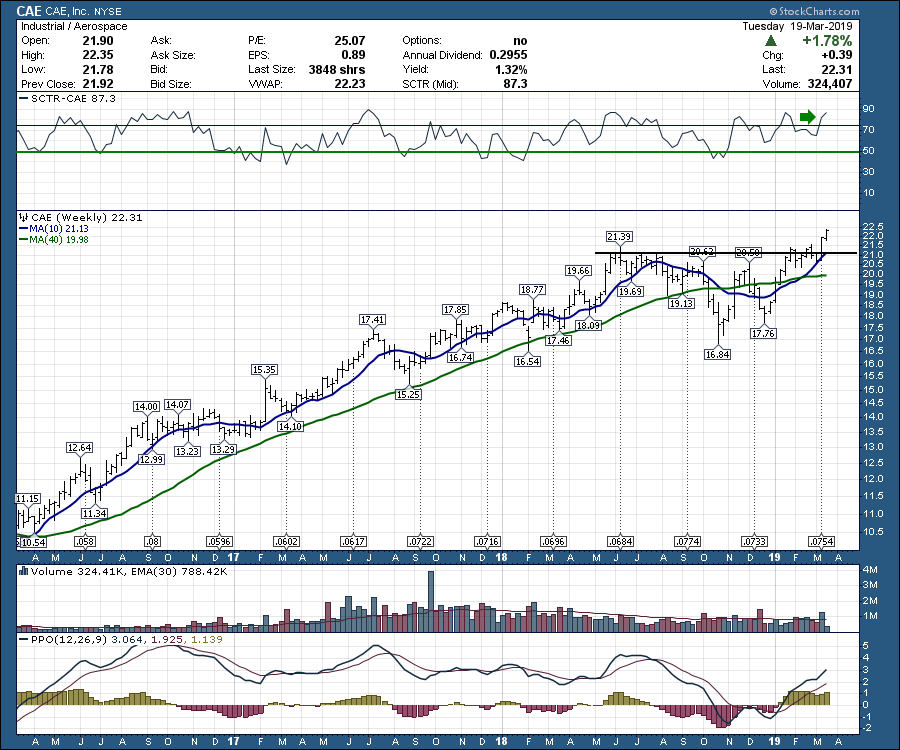Click the .0596 dividend marker

(x=219, y=542)
